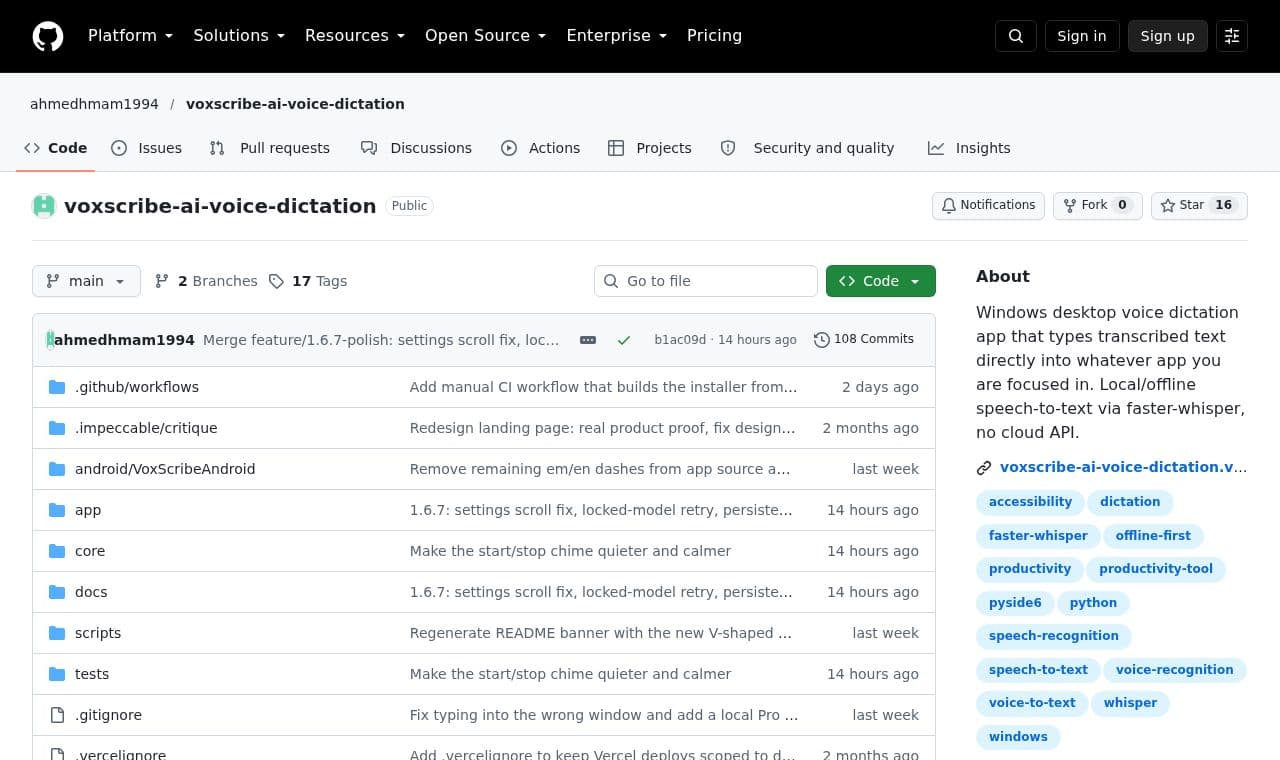Image resolution: width=1280 pixels, height=760 pixels.
Task: Click the green check status icon for the latest commit
Action: point(624,340)
